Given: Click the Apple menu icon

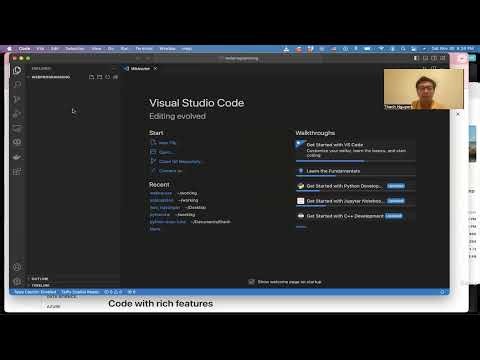Looking at the screenshot, I should [x=10, y=49].
